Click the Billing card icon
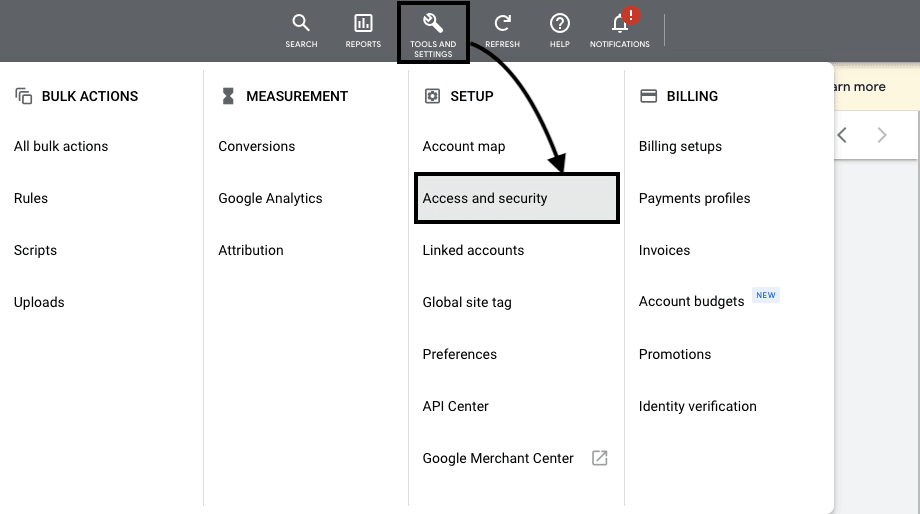 pos(648,96)
